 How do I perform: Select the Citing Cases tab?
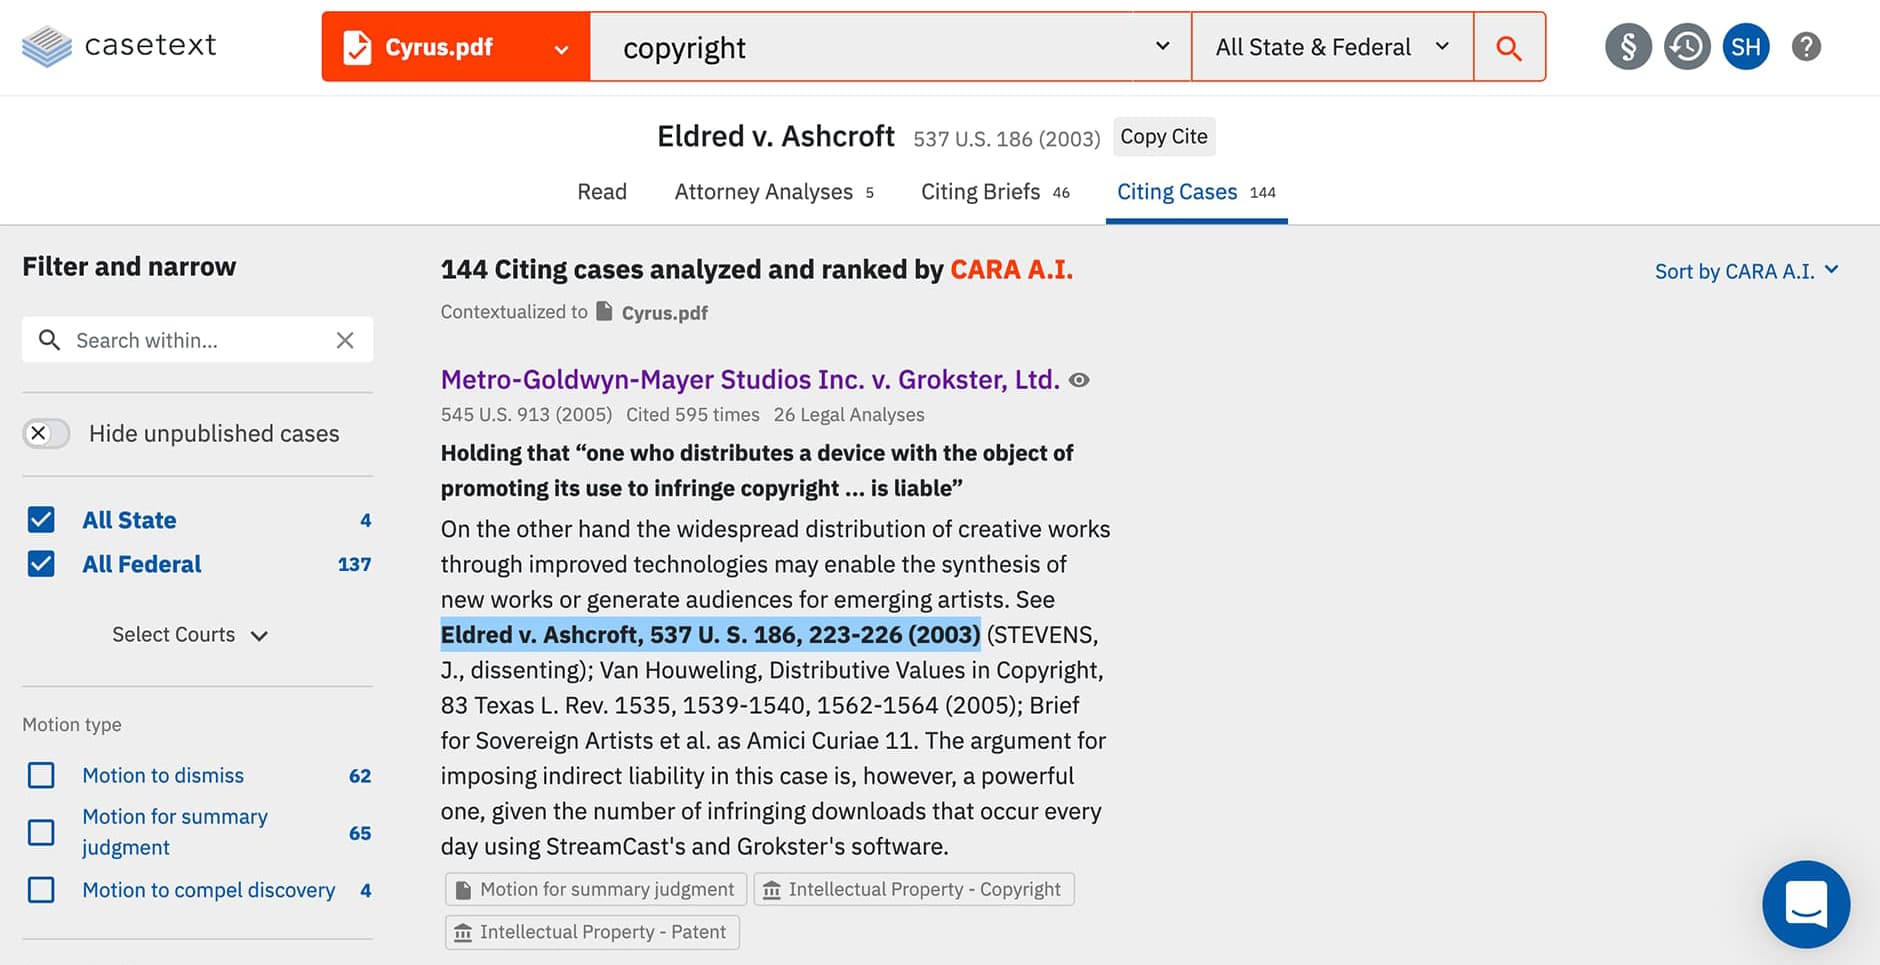(x=1196, y=192)
